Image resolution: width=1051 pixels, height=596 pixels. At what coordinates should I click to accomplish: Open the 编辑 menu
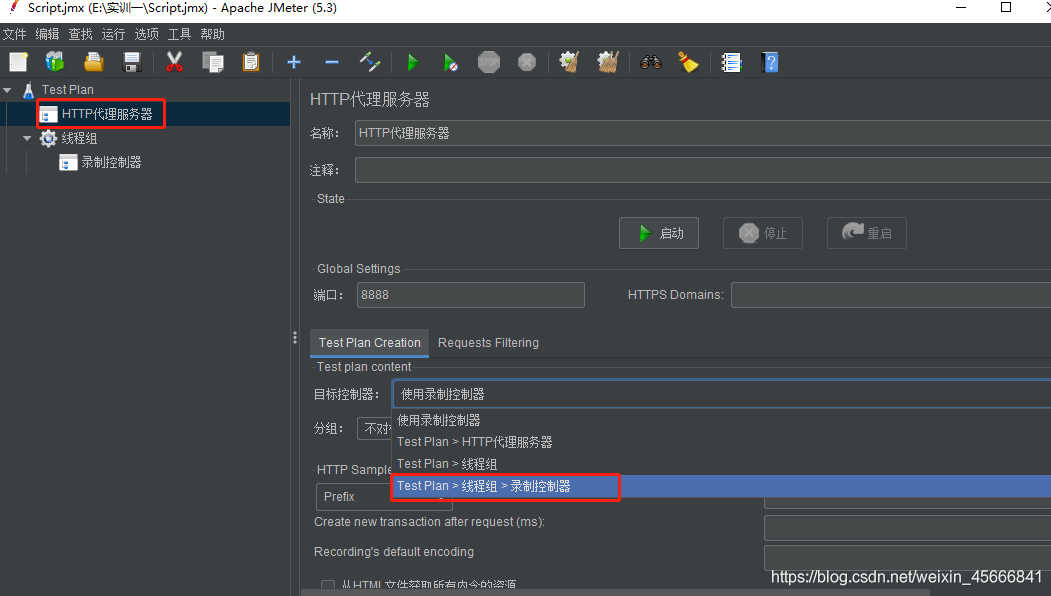[48, 34]
